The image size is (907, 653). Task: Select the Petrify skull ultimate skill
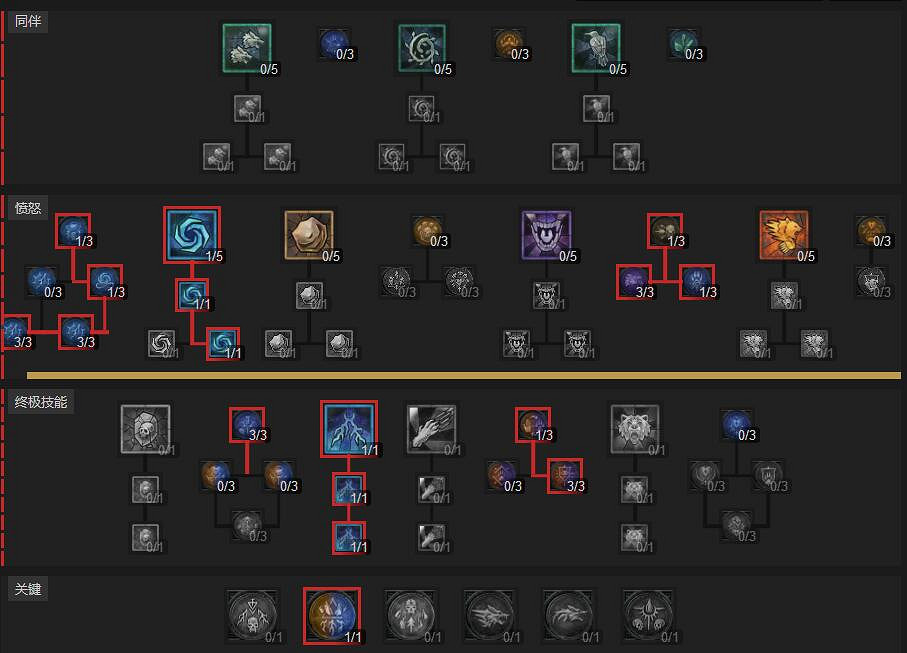pos(145,429)
